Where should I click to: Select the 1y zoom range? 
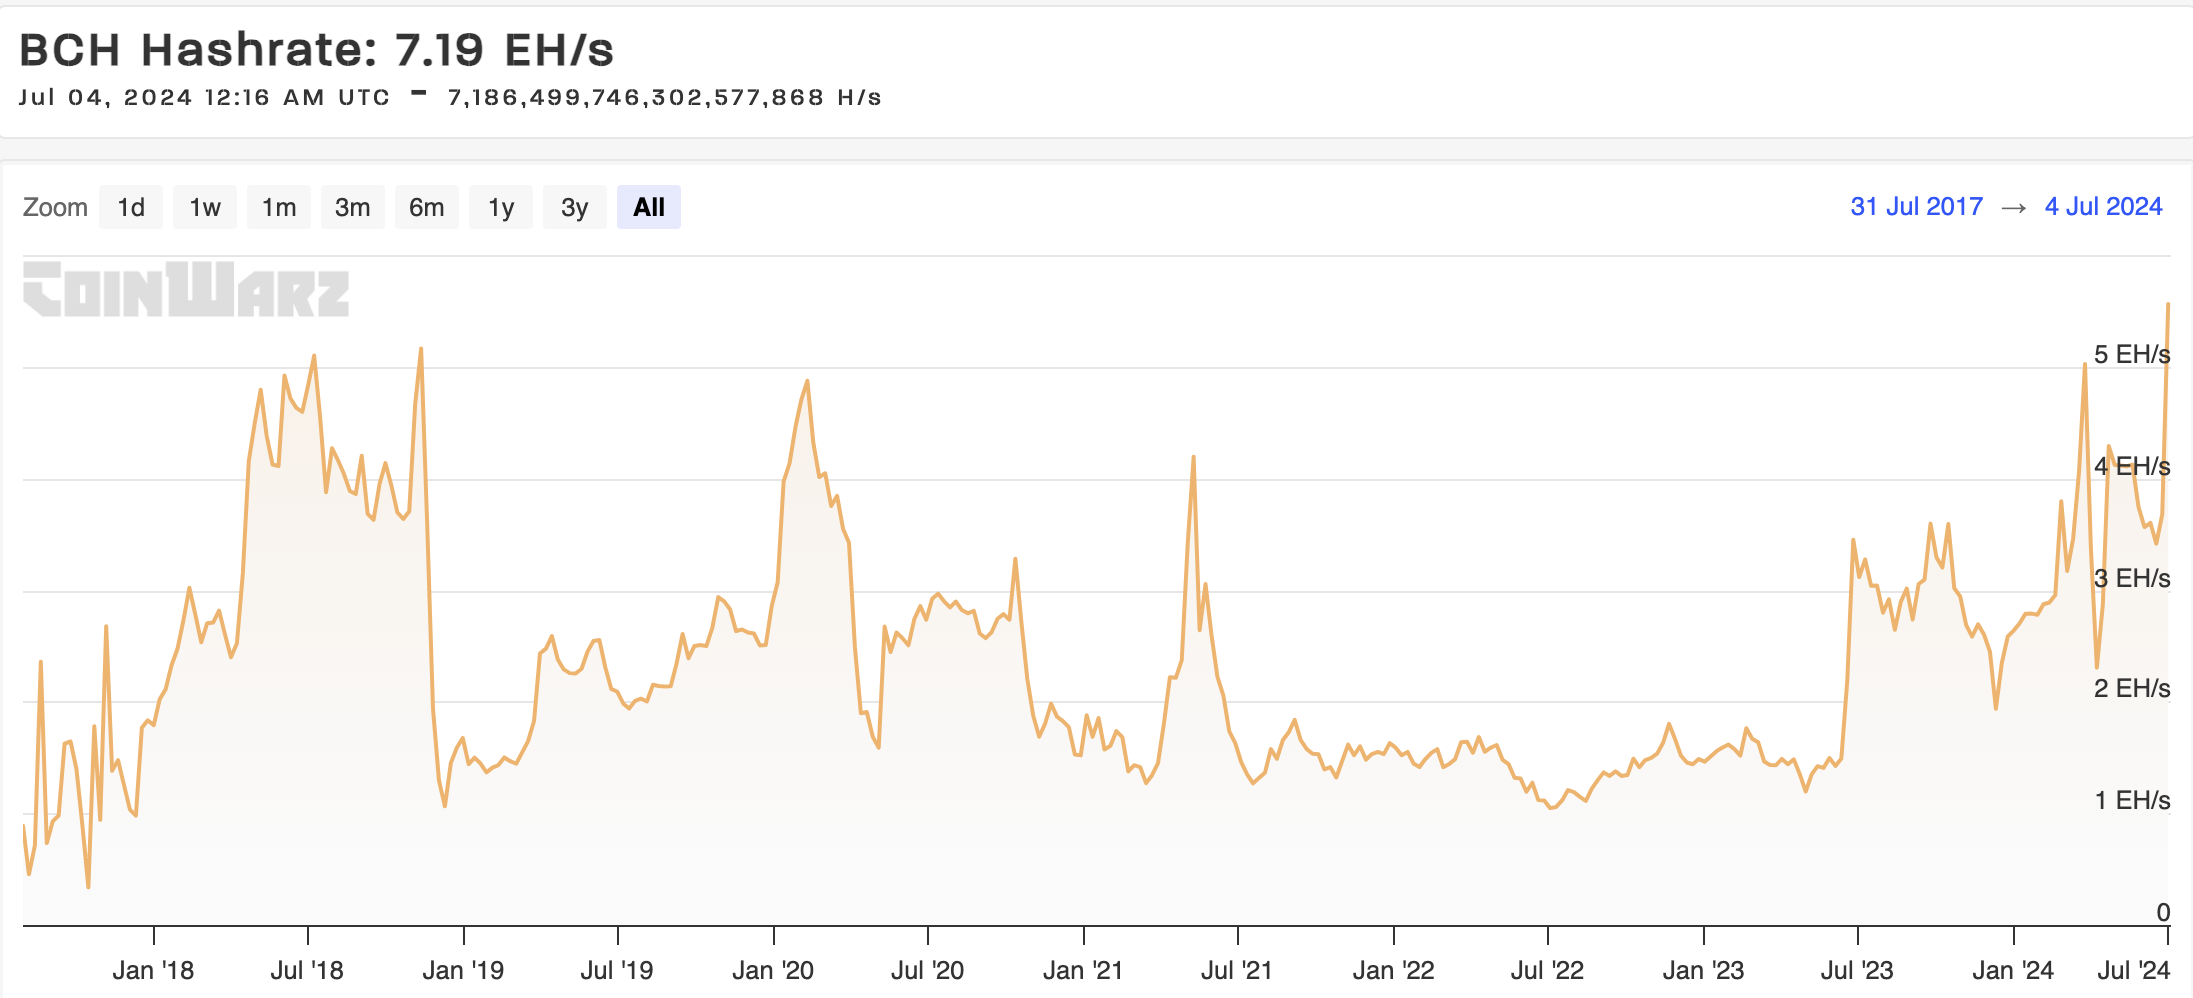tap(501, 207)
